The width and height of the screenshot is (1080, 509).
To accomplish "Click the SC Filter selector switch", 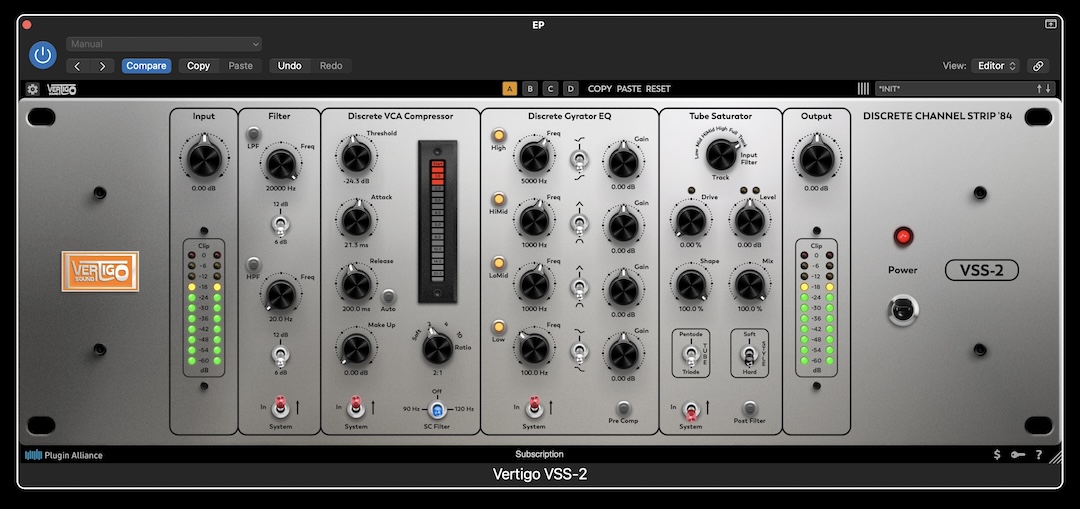I will [437, 410].
